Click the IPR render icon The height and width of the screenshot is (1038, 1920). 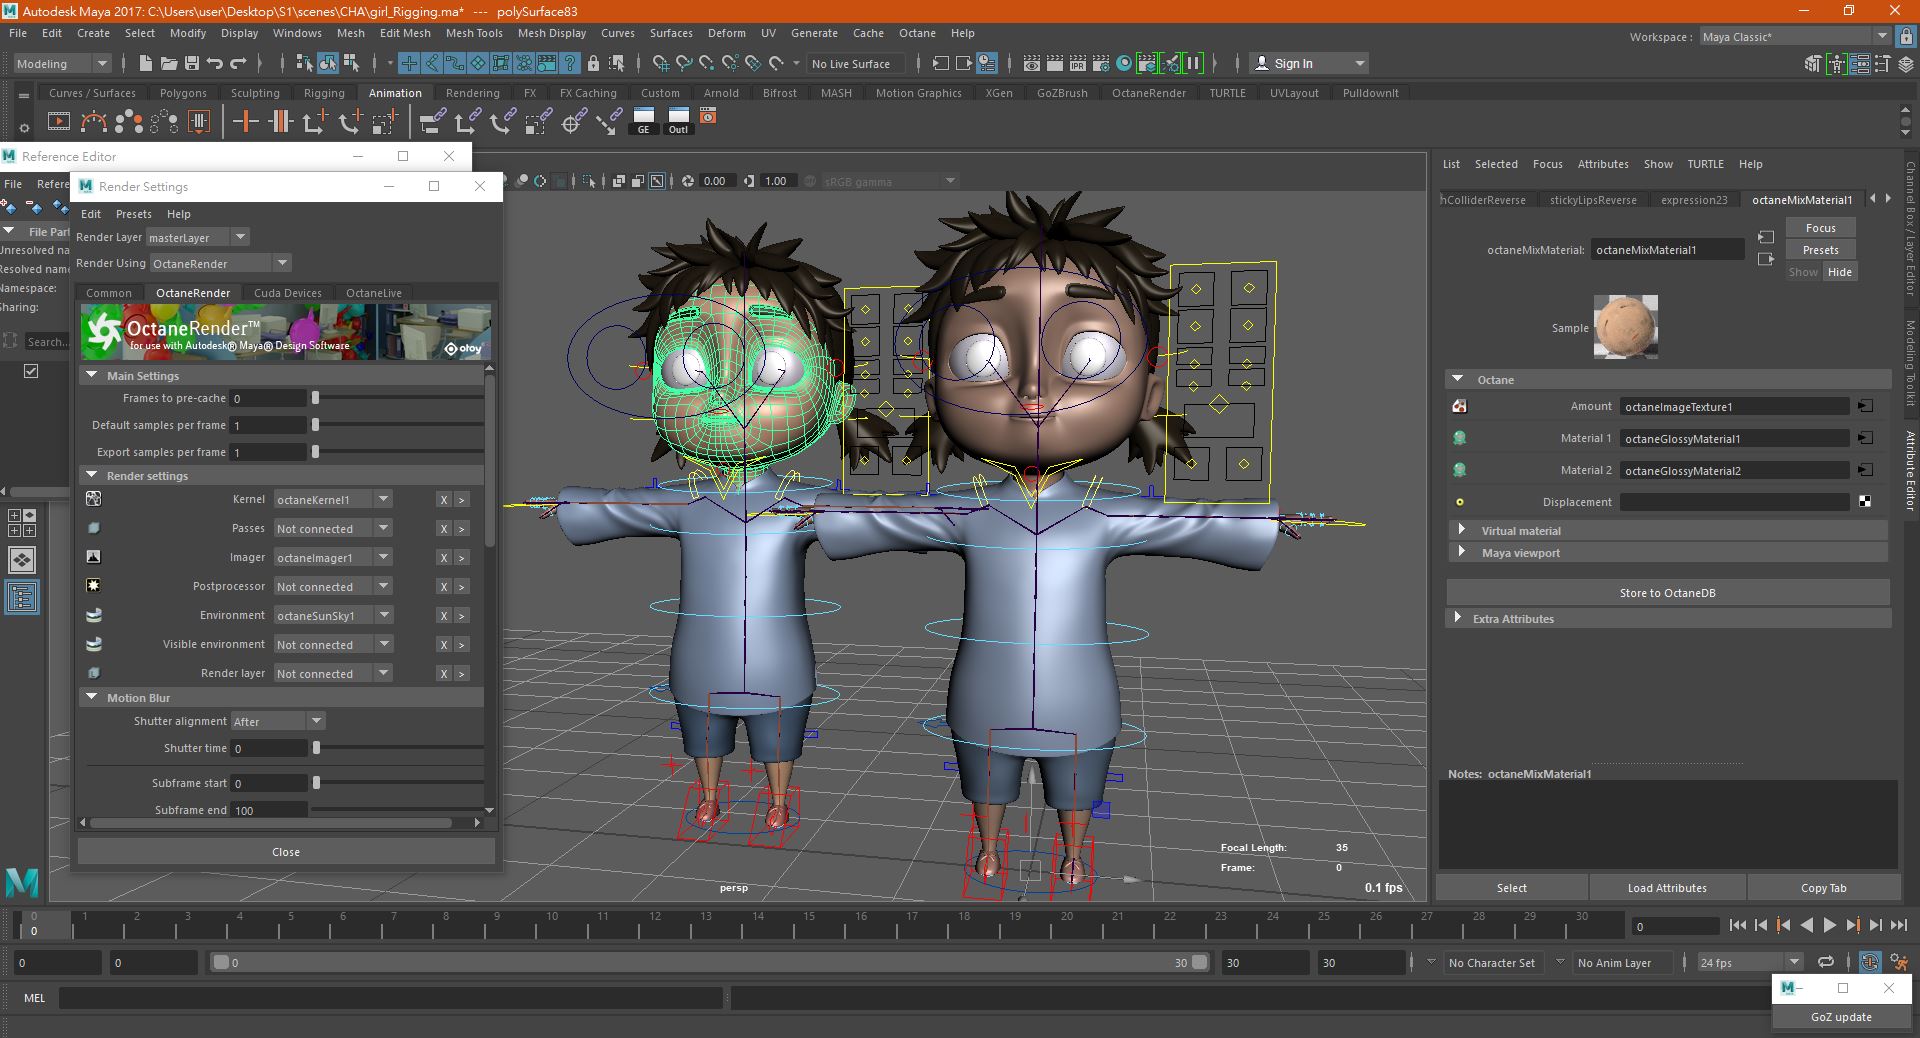[1078, 63]
